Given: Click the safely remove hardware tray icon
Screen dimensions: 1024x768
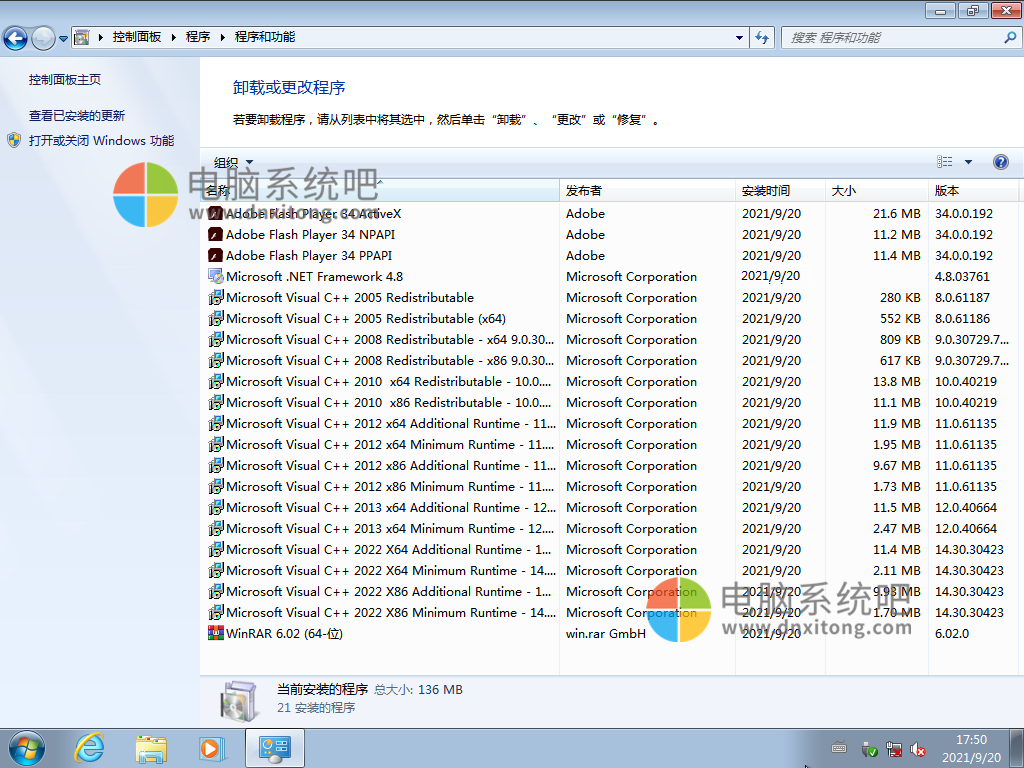Looking at the screenshot, I should [x=869, y=749].
